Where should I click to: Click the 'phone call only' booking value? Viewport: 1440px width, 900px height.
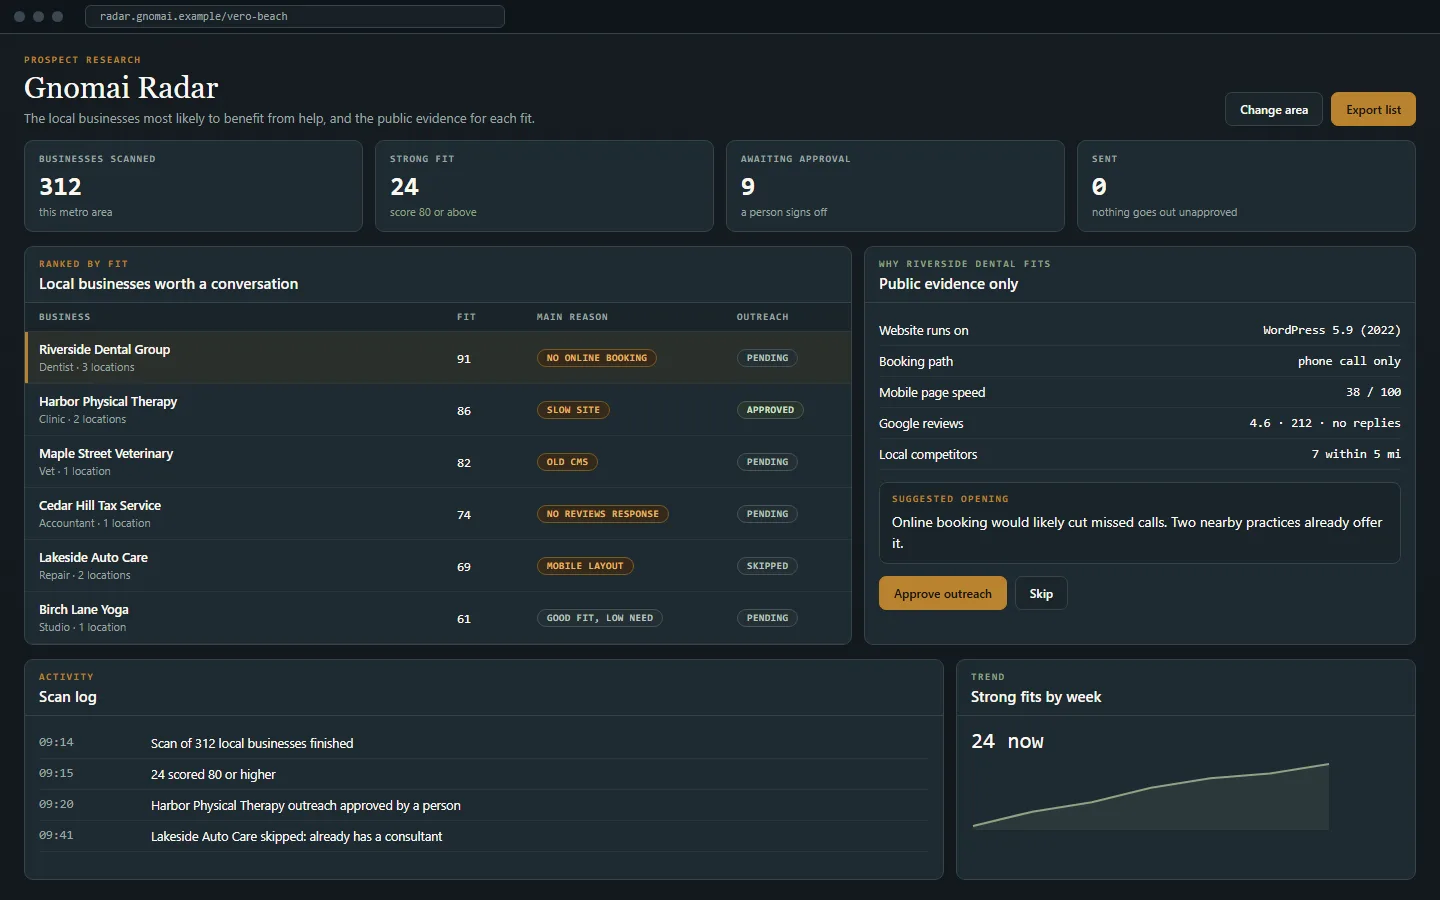click(x=1349, y=361)
